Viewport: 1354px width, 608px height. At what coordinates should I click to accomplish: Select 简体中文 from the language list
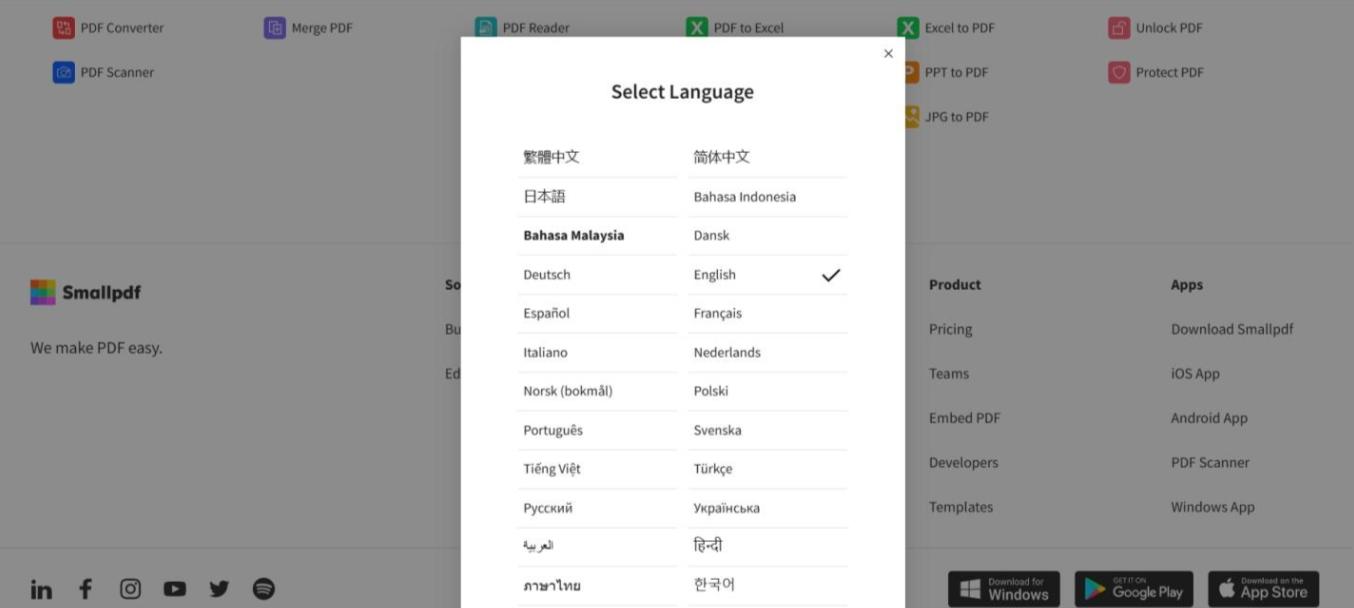pyautogui.click(x=721, y=156)
